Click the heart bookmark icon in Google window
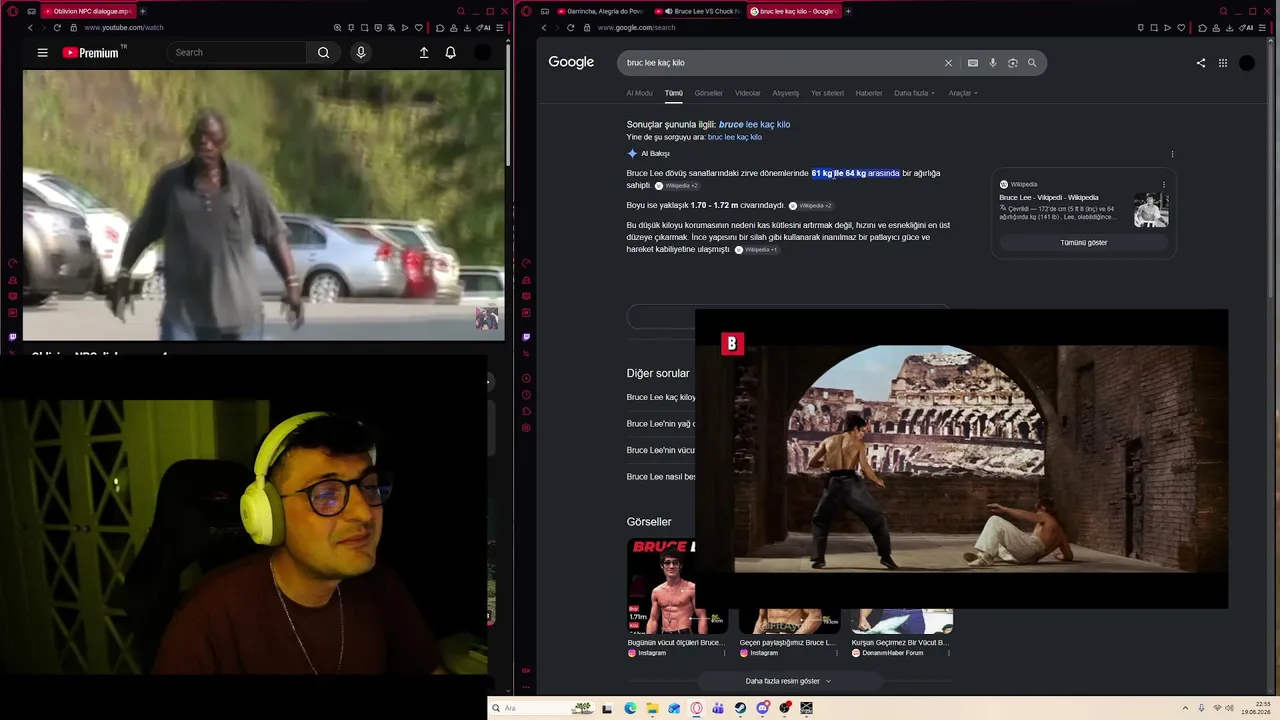Viewport: 1280px width, 720px height. (1181, 28)
